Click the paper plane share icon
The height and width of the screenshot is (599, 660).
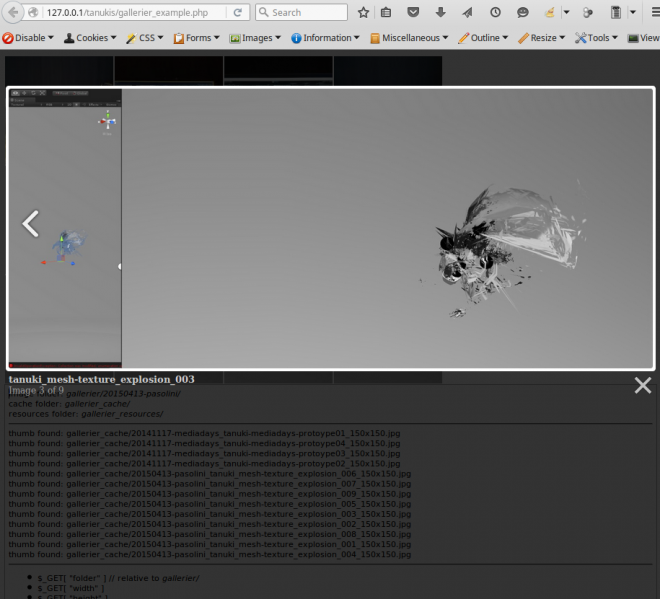click(467, 13)
